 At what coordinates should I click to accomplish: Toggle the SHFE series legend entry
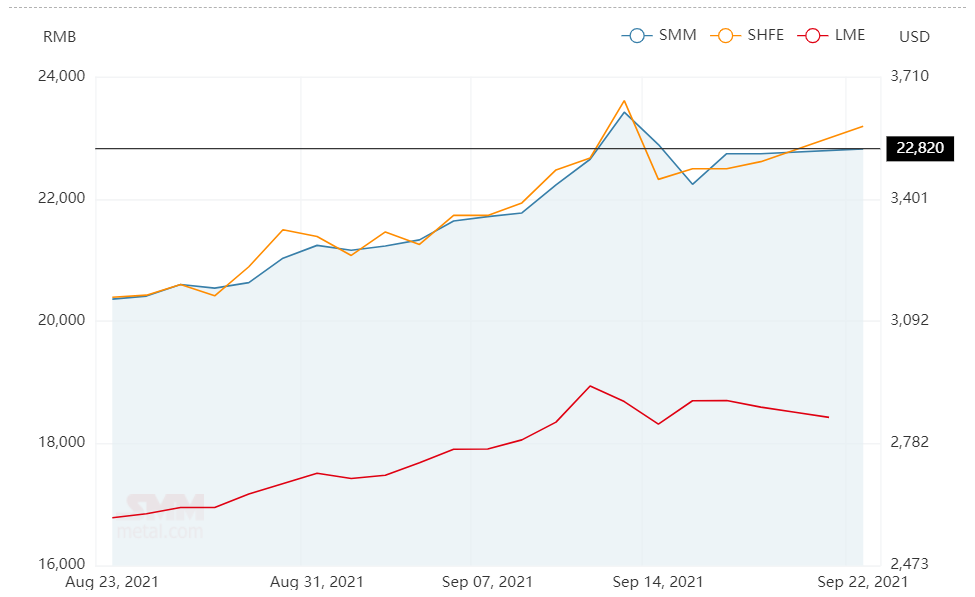[747, 35]
